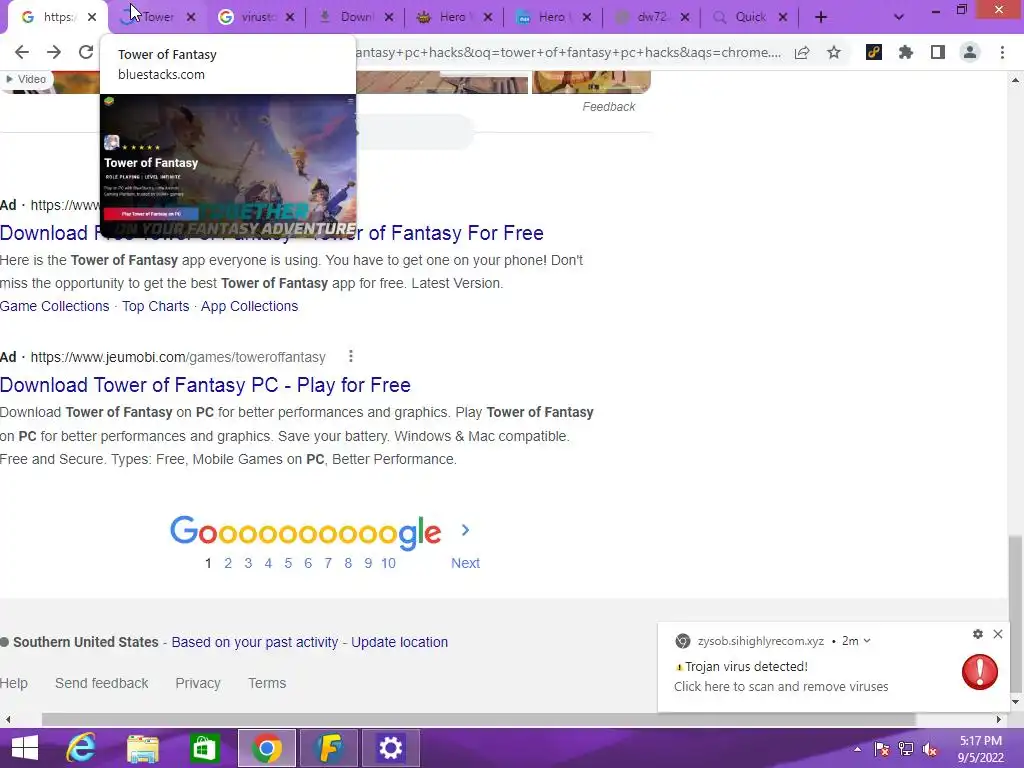Close the active Google search tab
Screen dimensions: 1024x768
(x=92, y=18)
